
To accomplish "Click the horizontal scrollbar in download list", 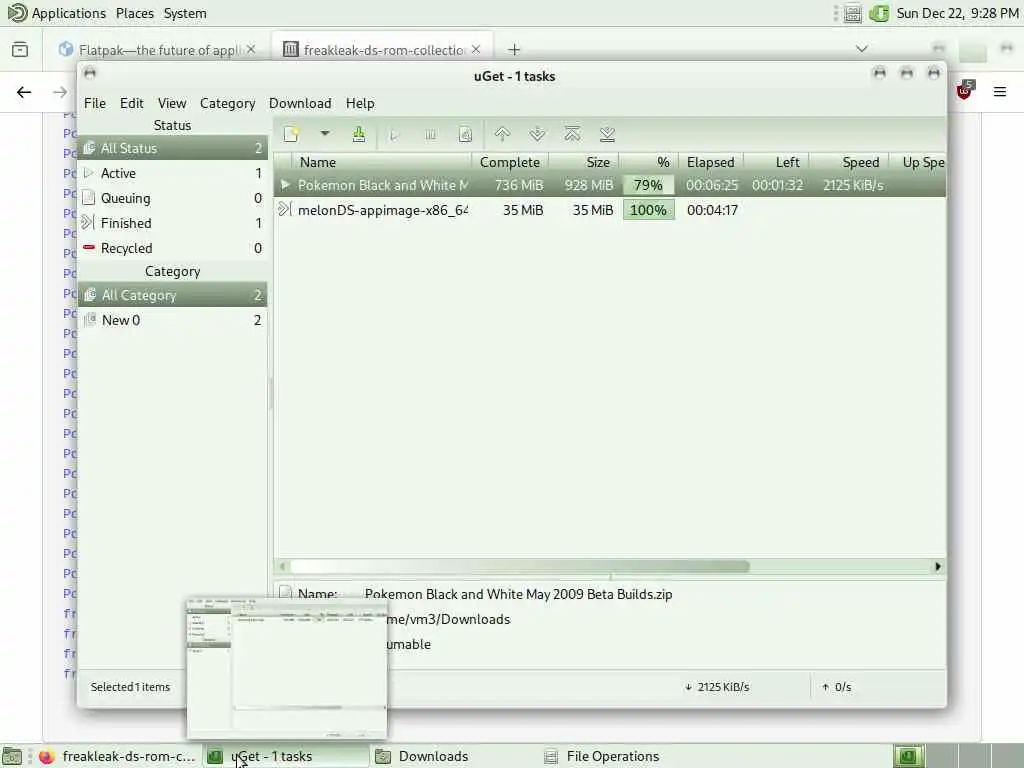I will click(520, 566).
